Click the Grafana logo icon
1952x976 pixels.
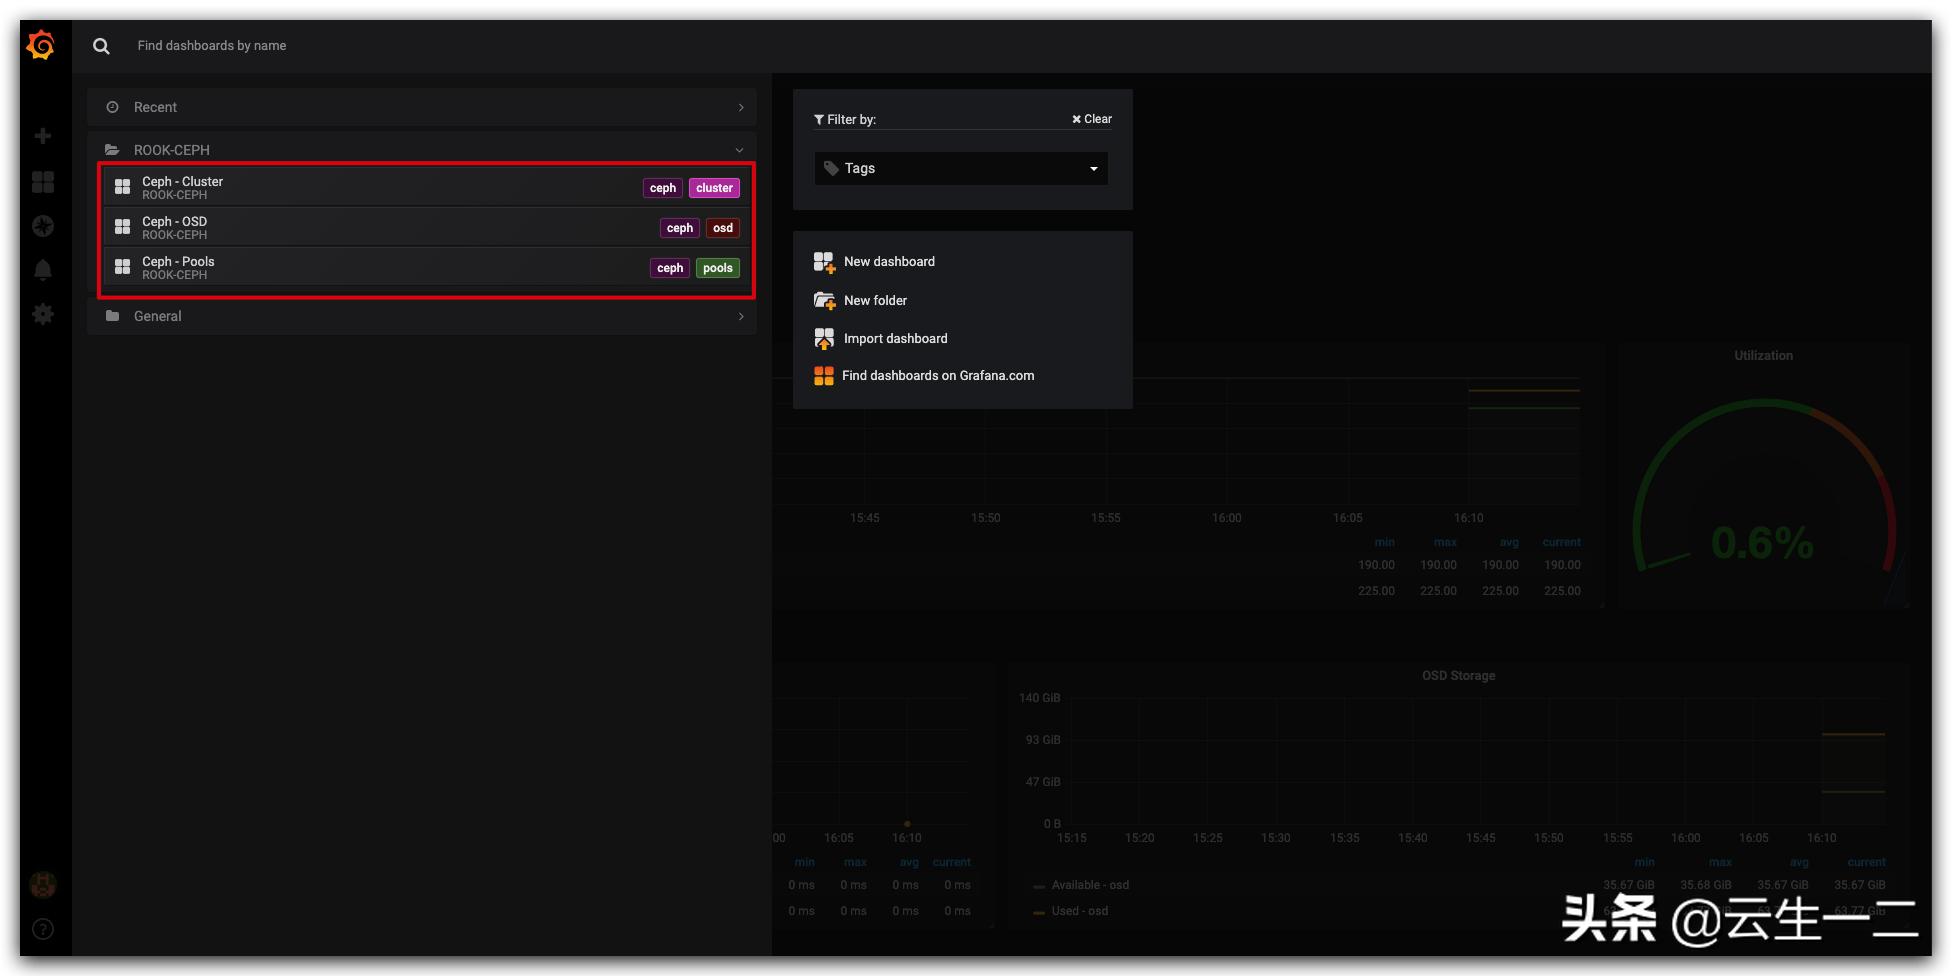point(41,45)
